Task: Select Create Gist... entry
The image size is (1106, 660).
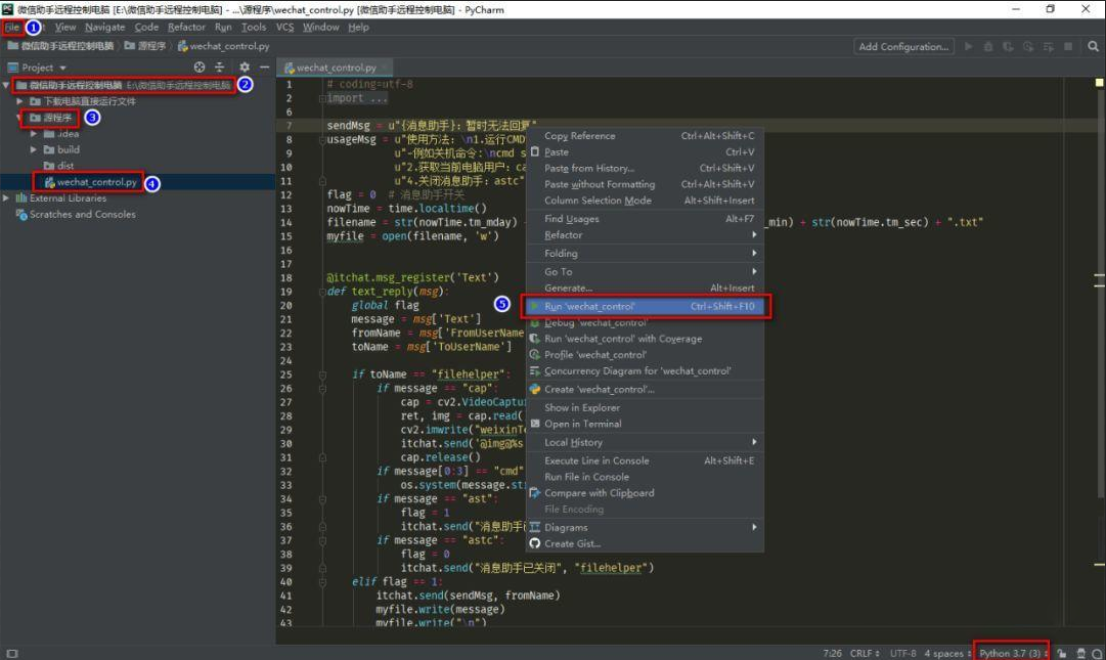Action: (x=645, y=544)
